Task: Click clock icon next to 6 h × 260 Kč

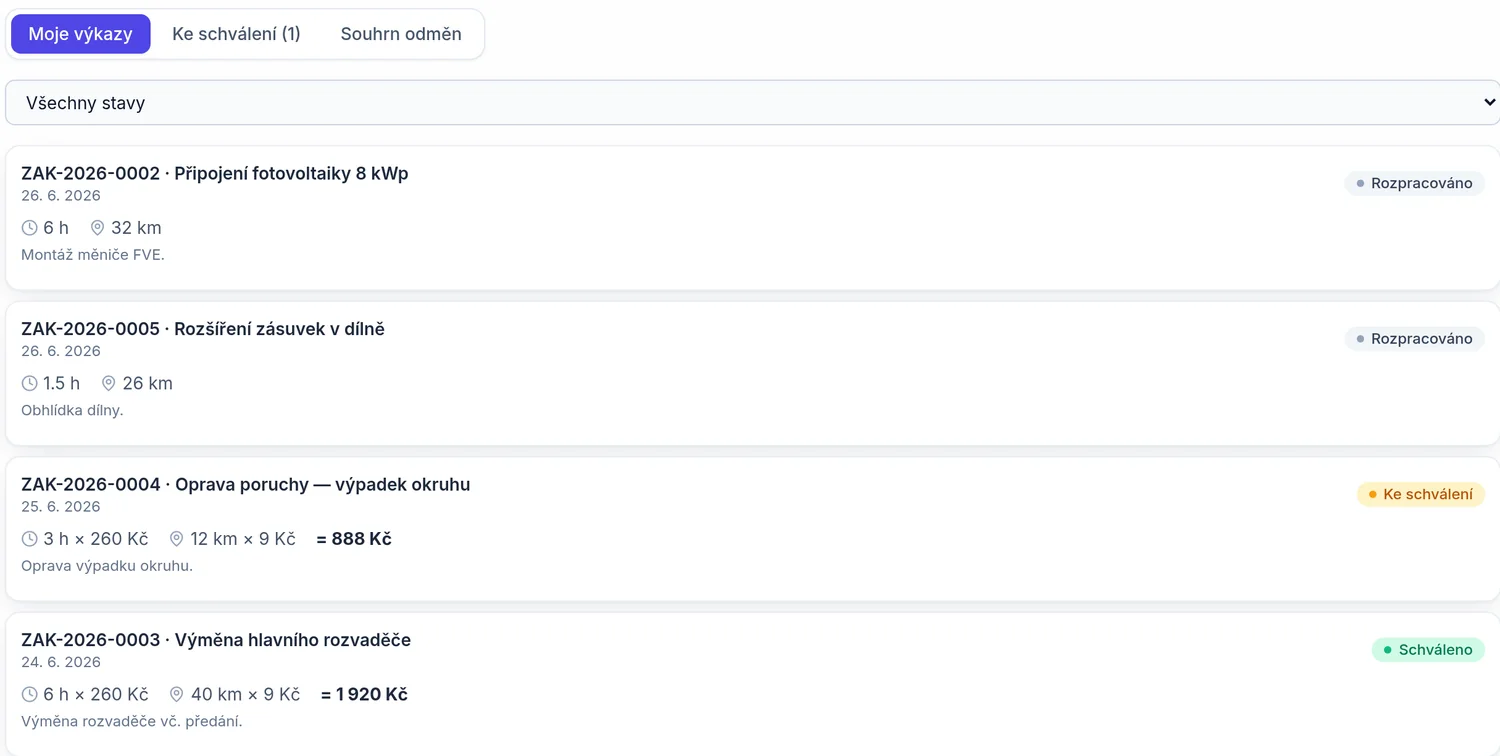Action: [x=29, y=694]
